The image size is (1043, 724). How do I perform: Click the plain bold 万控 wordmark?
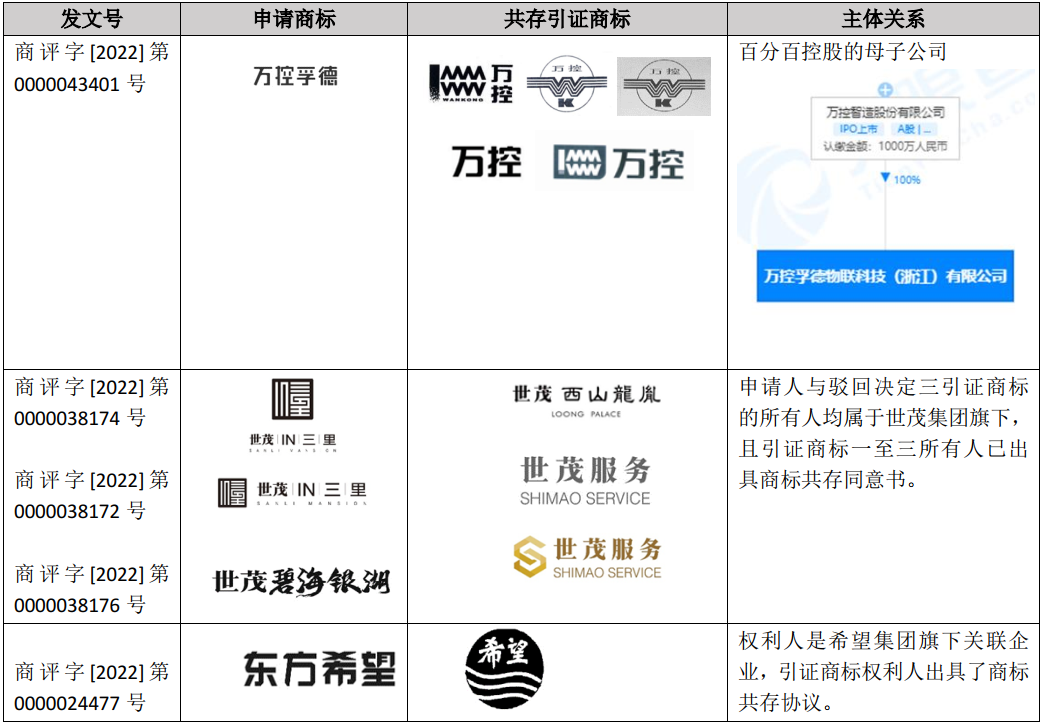(486, 162)
